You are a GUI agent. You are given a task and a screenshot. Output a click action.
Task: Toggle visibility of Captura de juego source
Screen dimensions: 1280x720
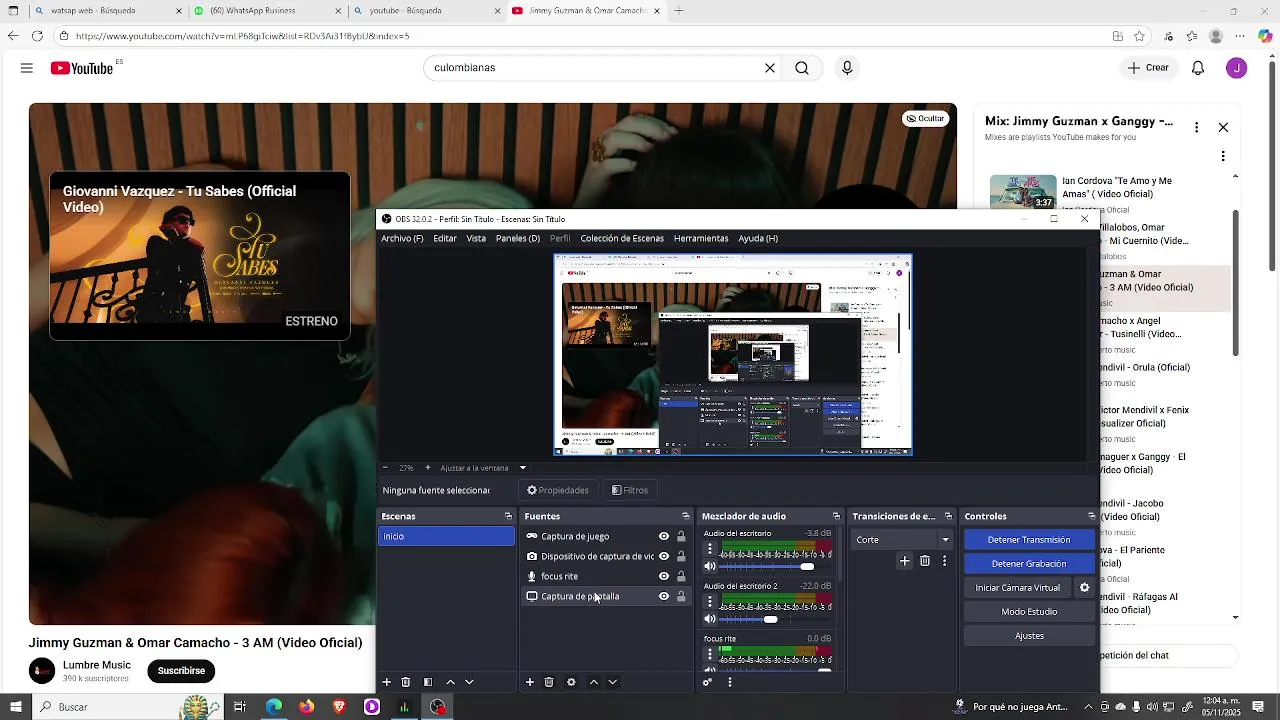pos(664,536)
